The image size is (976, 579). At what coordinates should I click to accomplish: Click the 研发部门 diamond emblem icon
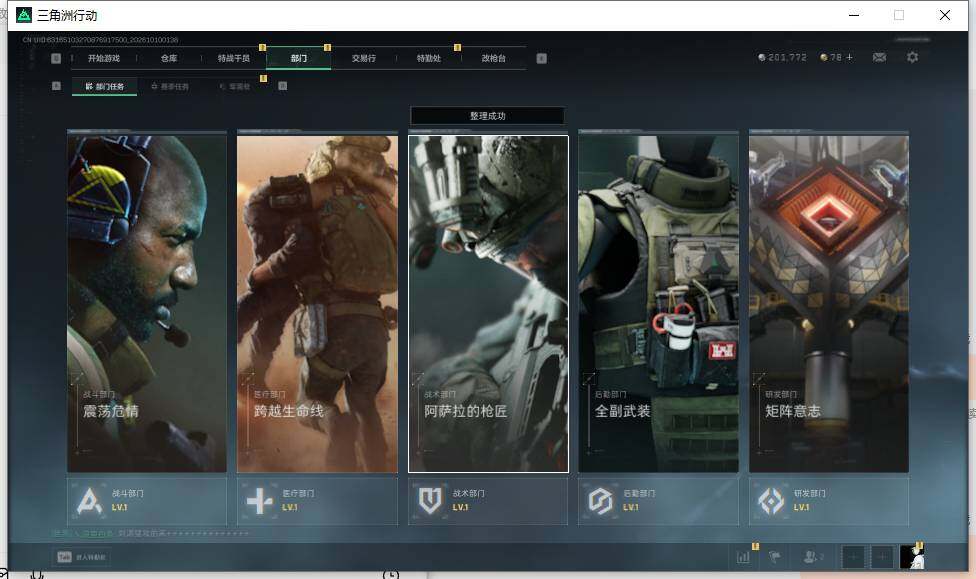click(771, 501)
